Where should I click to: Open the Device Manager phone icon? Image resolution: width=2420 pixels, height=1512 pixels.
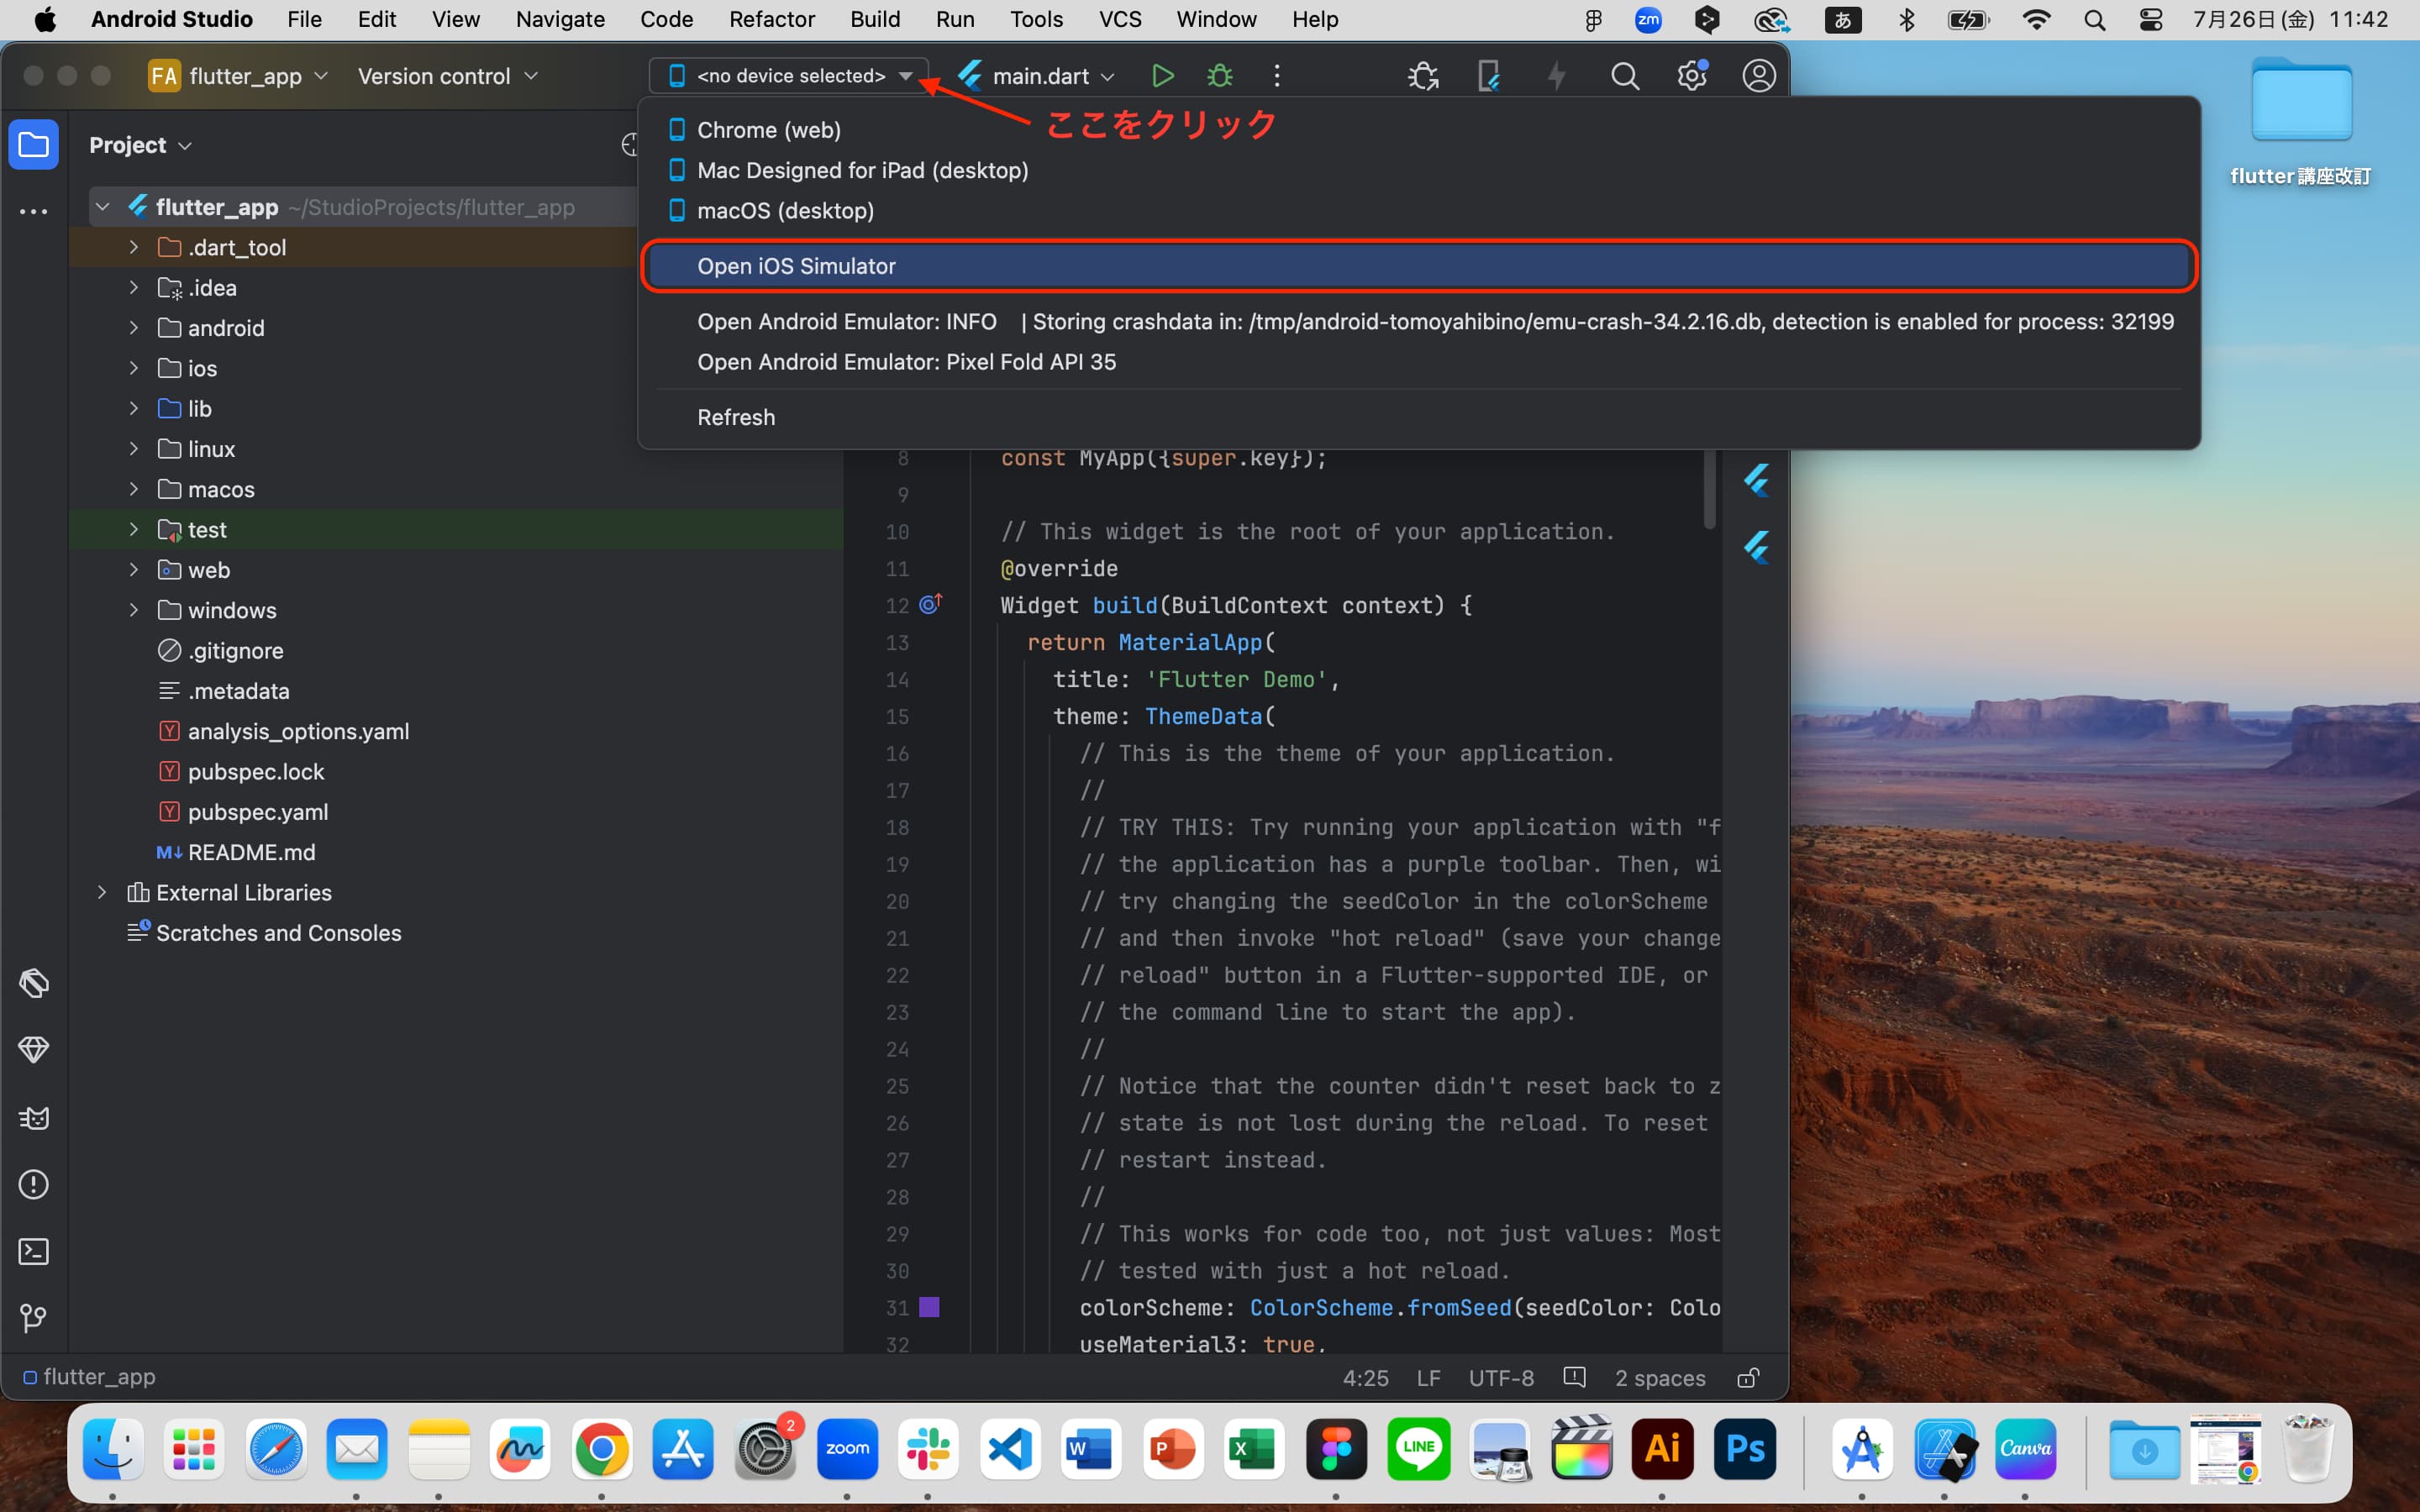click(1489, 76)
